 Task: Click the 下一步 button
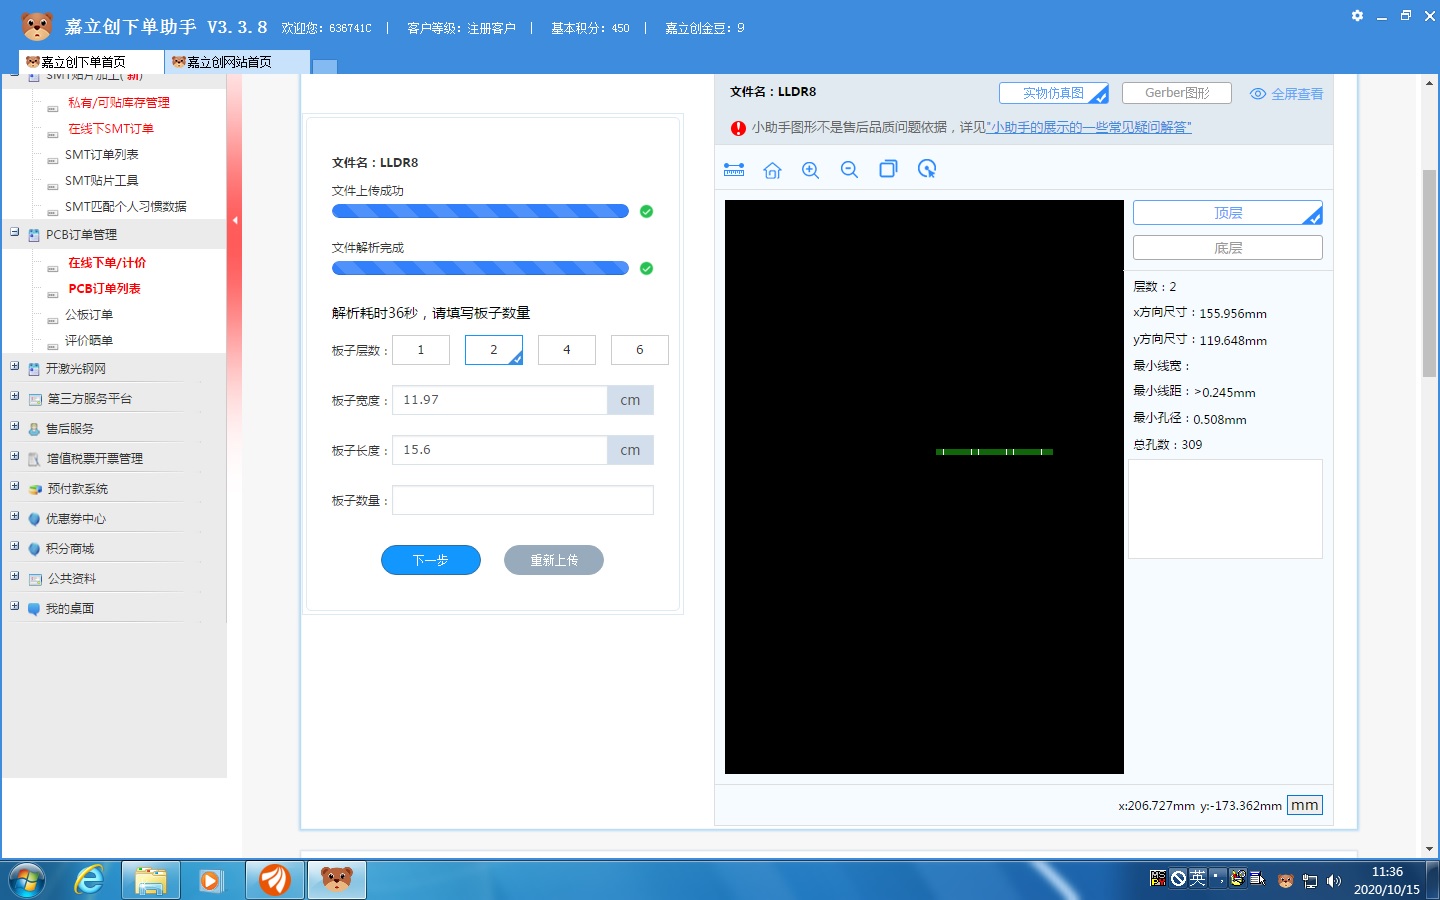(431, 560)
